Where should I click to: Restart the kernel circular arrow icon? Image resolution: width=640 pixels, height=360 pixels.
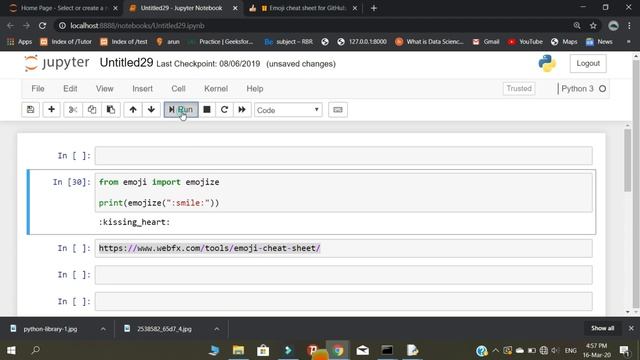[x=224, y=109]
